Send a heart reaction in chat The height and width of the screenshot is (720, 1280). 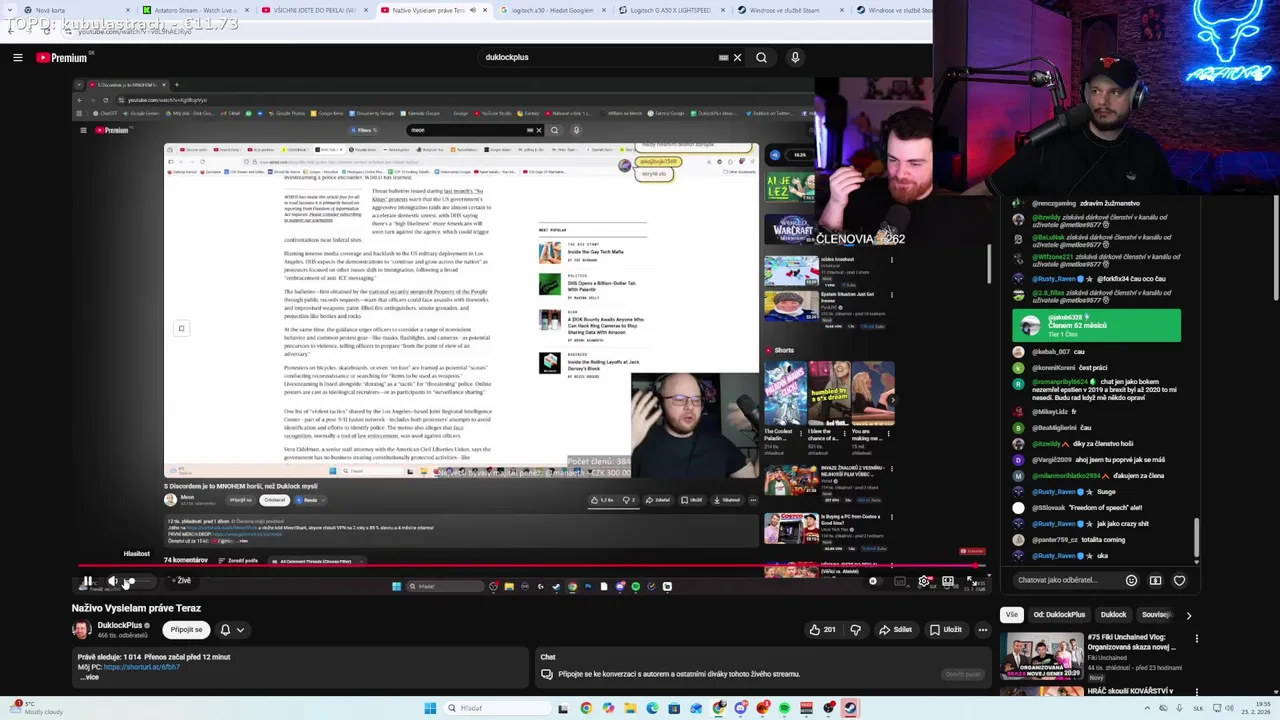click(1179, 580)
